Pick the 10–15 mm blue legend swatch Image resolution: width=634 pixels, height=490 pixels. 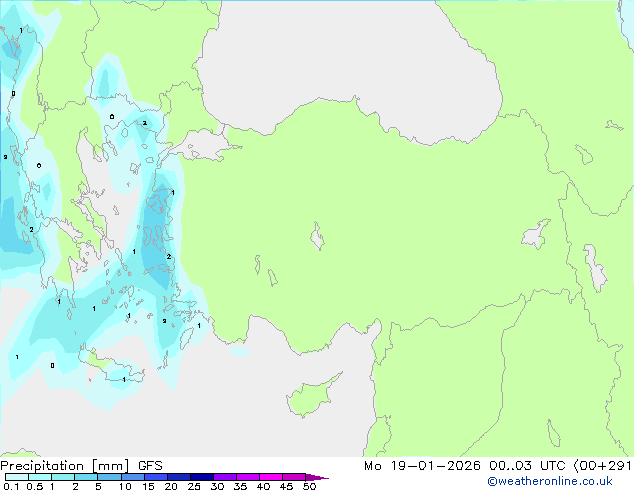coord(133,477)
